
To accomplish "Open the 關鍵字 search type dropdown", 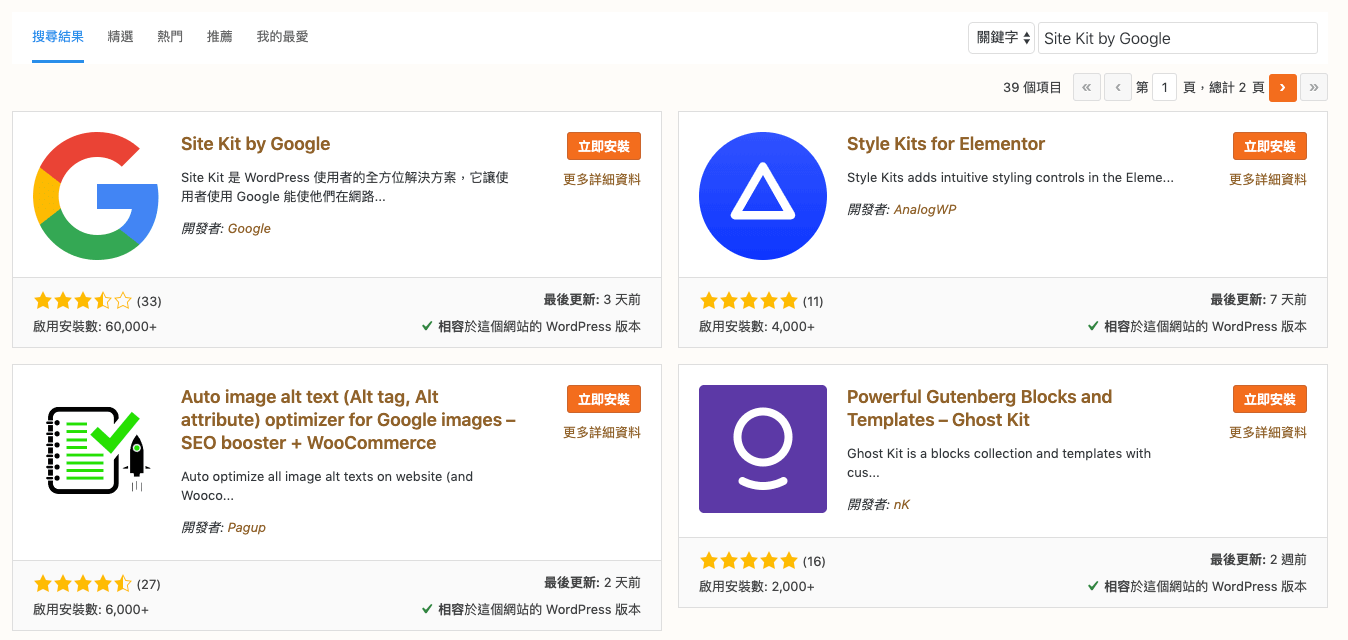I will [1001, 38].
